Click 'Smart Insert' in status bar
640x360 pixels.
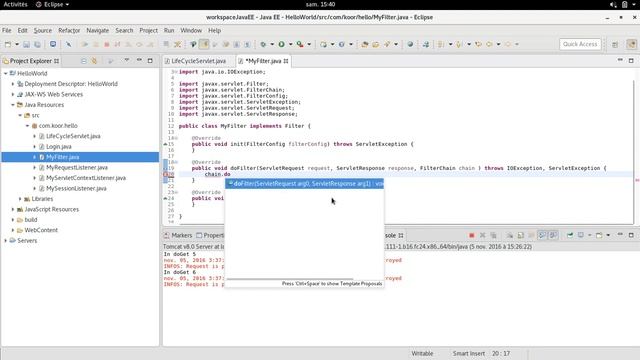click(x=469, y=353)
